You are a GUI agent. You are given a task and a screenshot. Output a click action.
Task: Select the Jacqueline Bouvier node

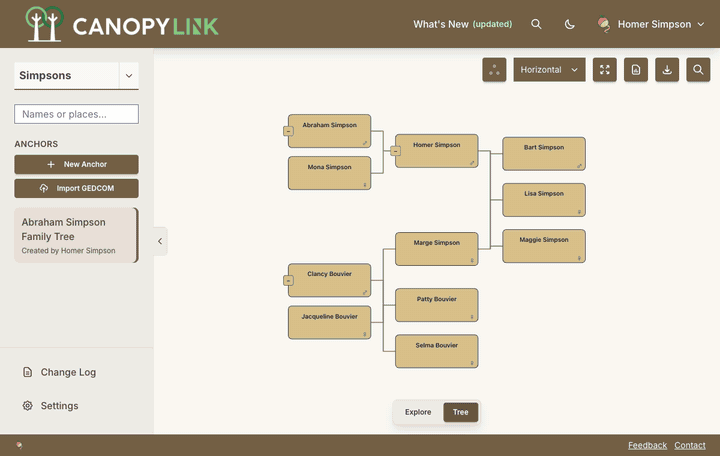click(x=330, y=322)
